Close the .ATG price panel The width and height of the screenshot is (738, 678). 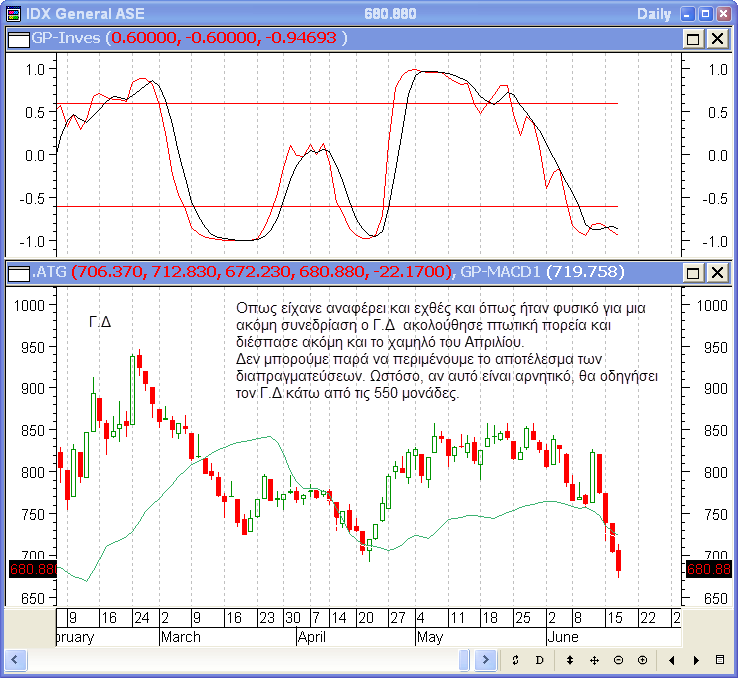(x=717, y=272)
